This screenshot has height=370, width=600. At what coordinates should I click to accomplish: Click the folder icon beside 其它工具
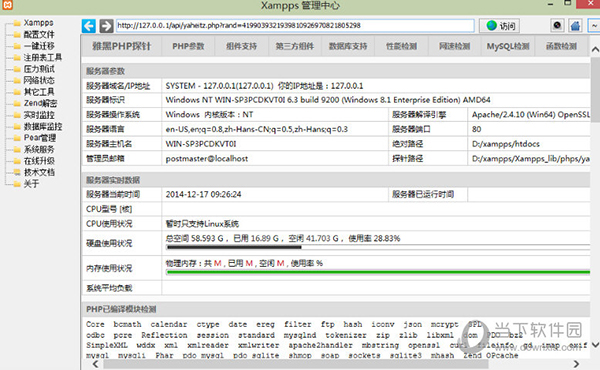tap(17, 92)
